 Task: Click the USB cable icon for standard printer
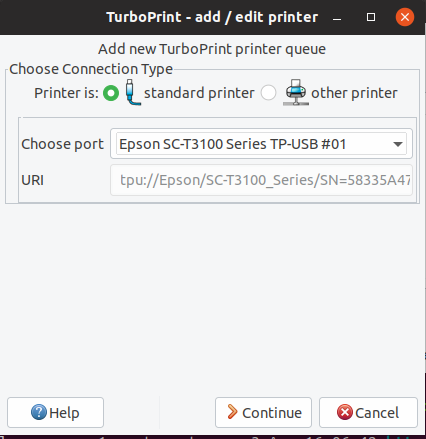(133, 93)
